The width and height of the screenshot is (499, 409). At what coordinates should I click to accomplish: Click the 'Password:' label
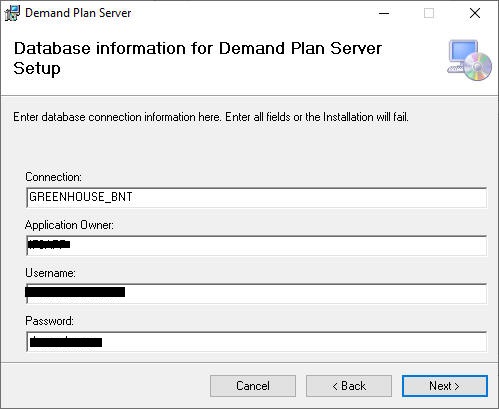coord(49,321)
